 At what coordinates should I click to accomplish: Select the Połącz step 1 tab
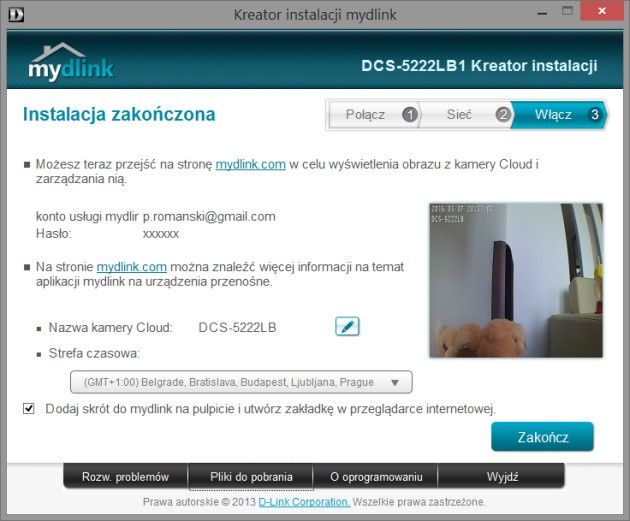tap(374, 114)
